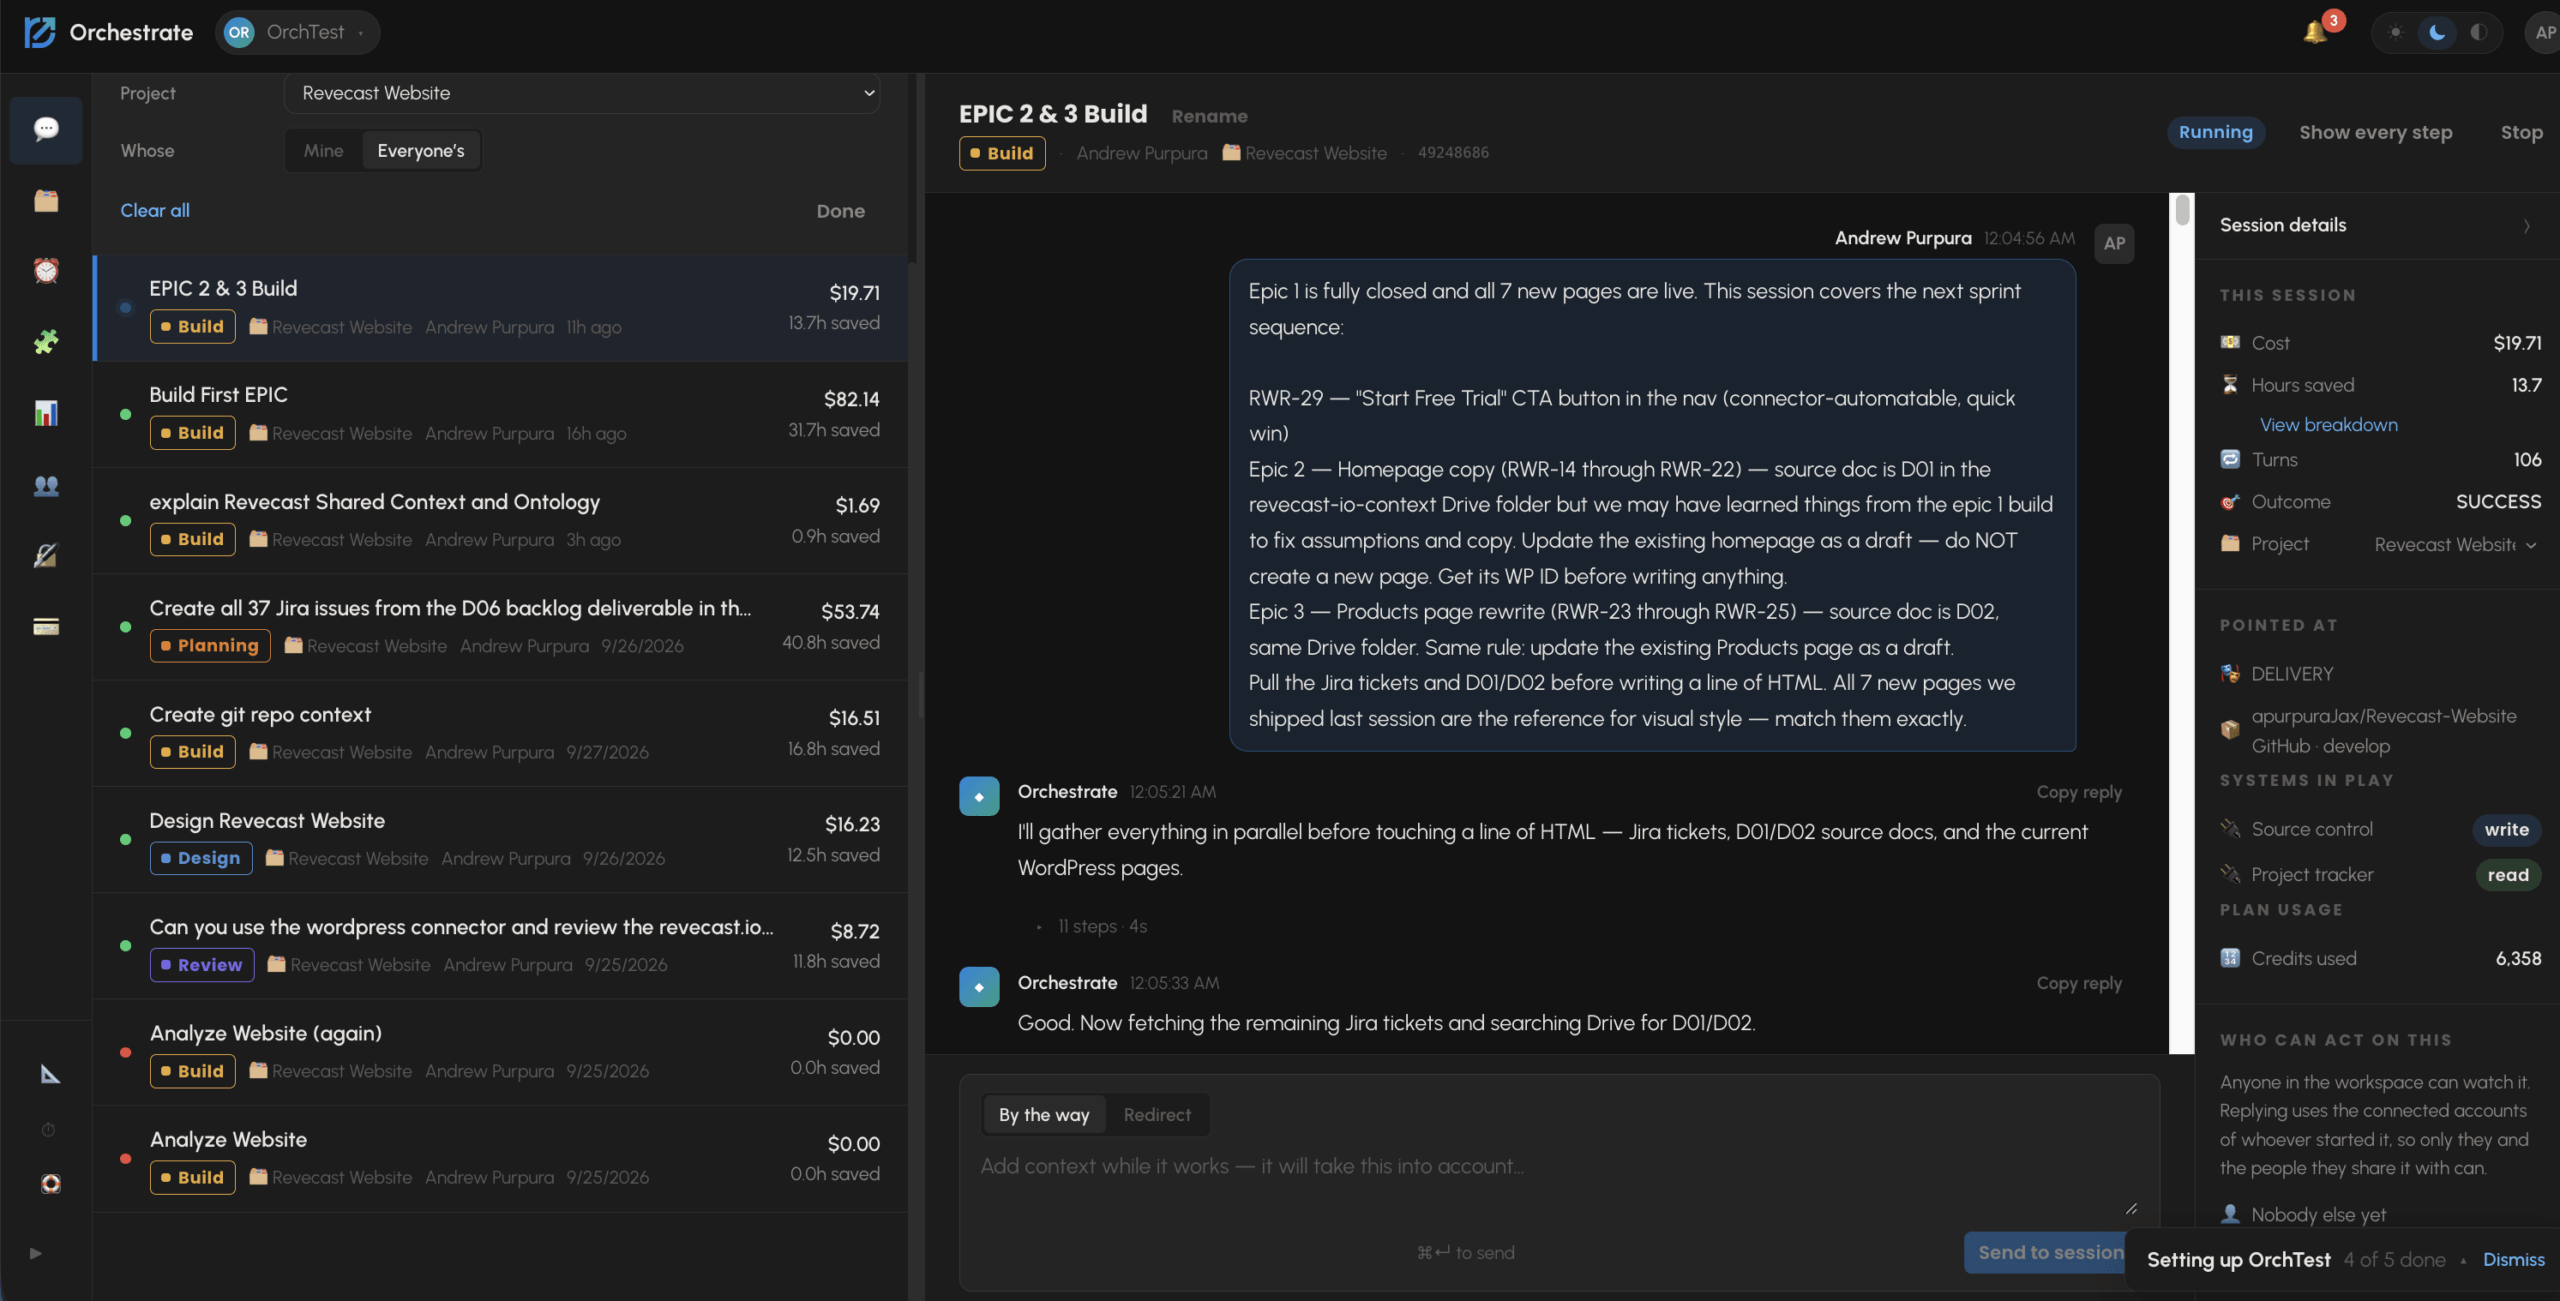Open the notifications bell with badge 3
2560x1301 pixels.
pyautogui.click(x=2317, y=32)
